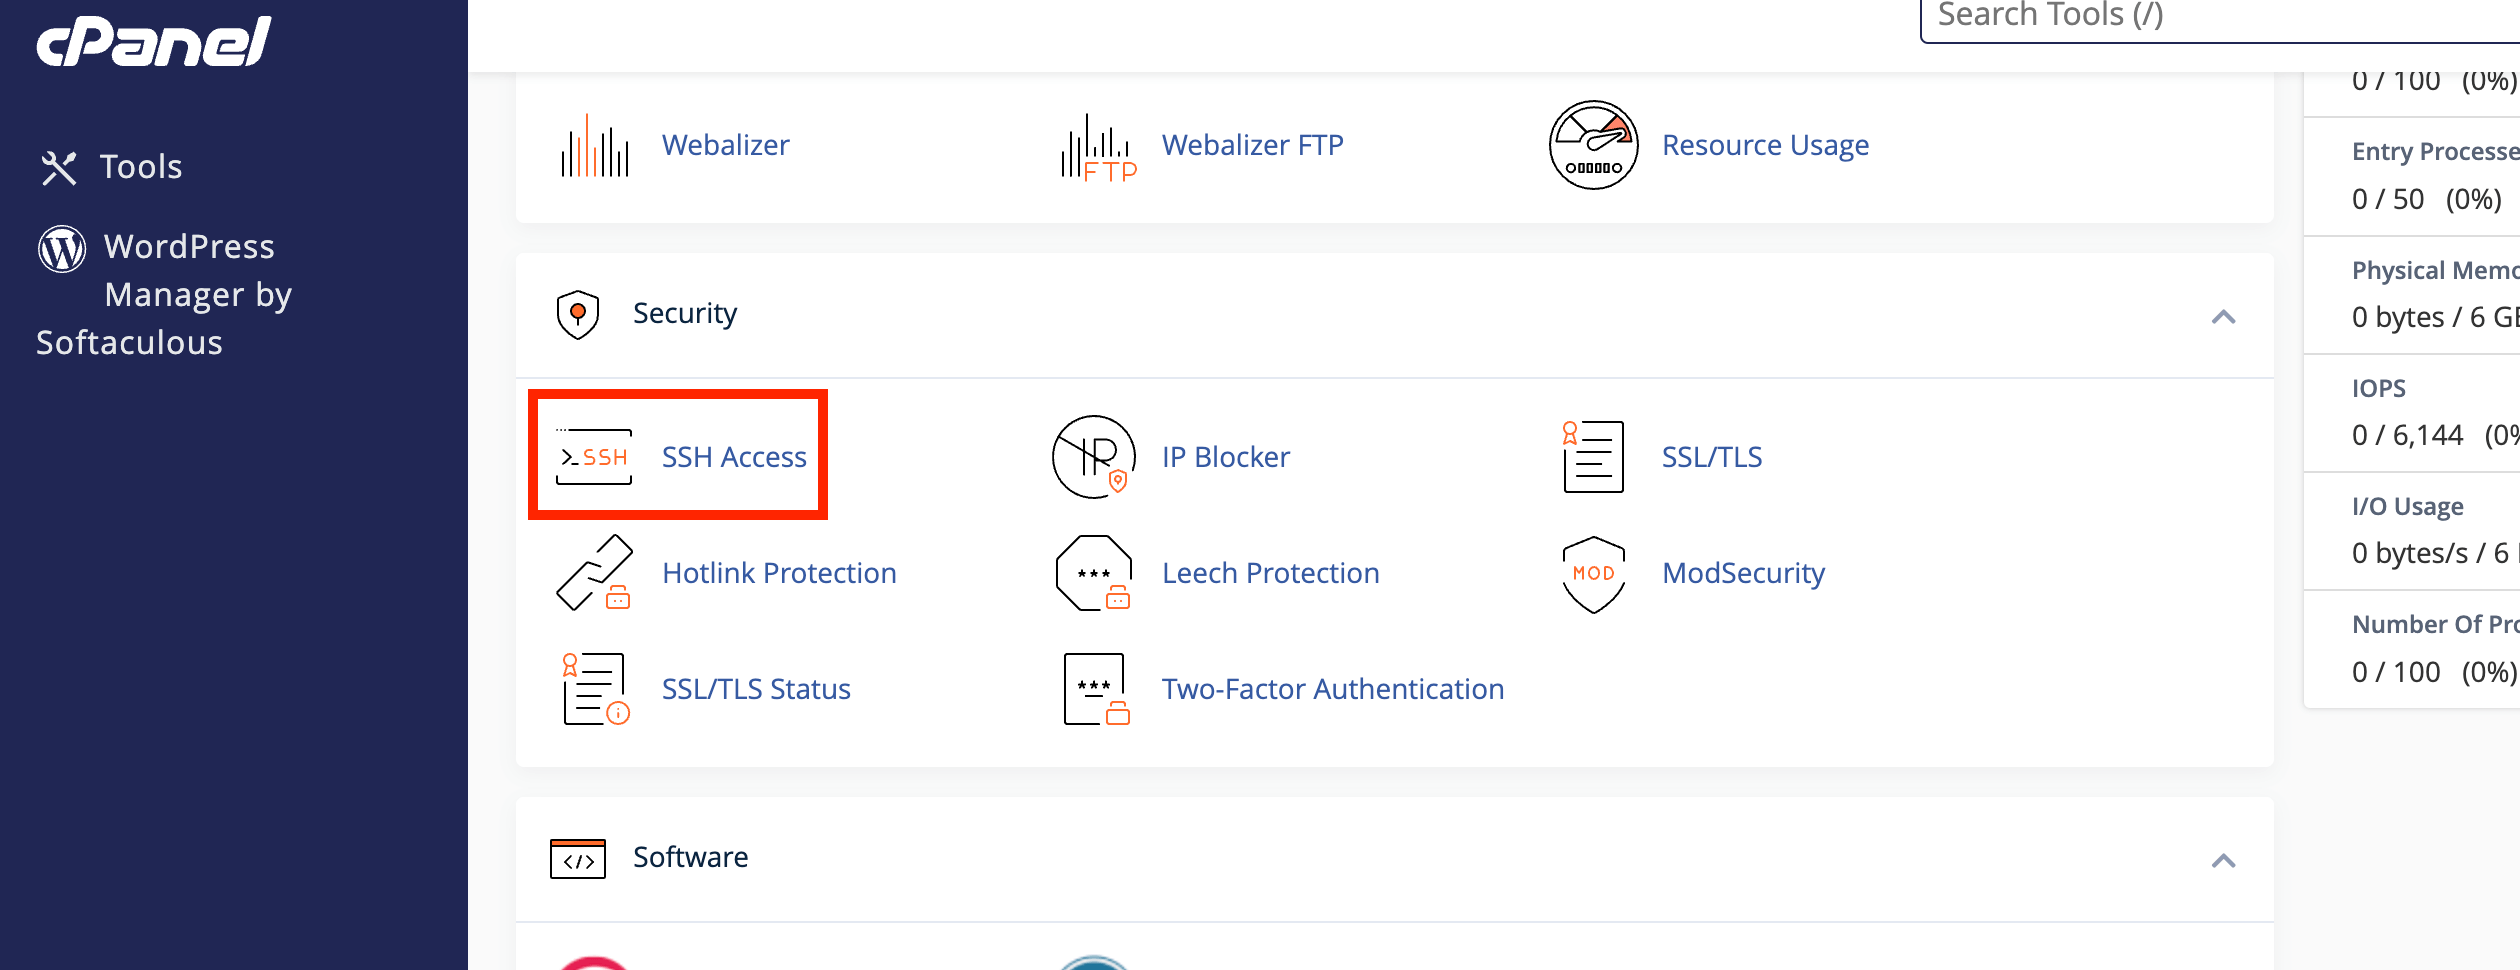The height and width of the screenshot is (970, 2520).
Task: Click the Leech Protection icon
Action: (x=1094, y=573)
